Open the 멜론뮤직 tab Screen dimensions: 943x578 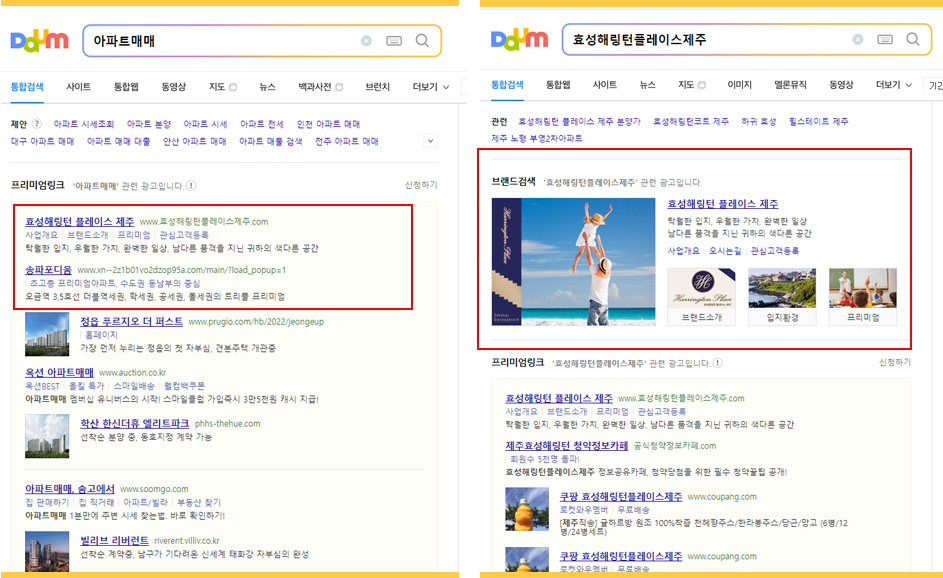coord(790,85)
